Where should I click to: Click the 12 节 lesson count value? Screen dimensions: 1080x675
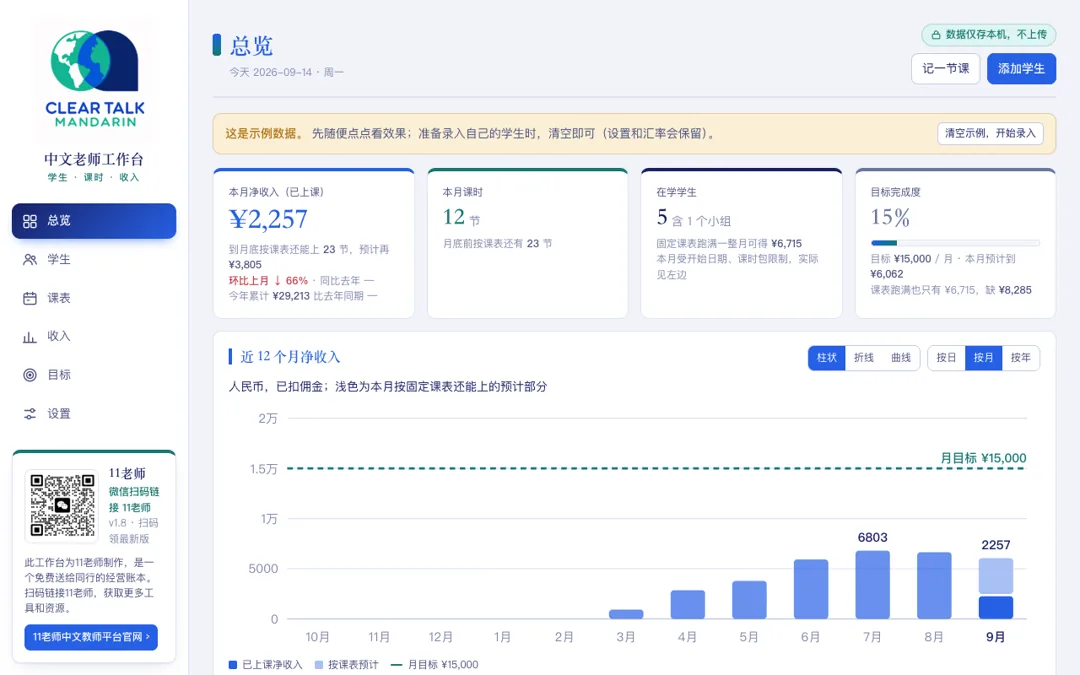tap(461, 218)
